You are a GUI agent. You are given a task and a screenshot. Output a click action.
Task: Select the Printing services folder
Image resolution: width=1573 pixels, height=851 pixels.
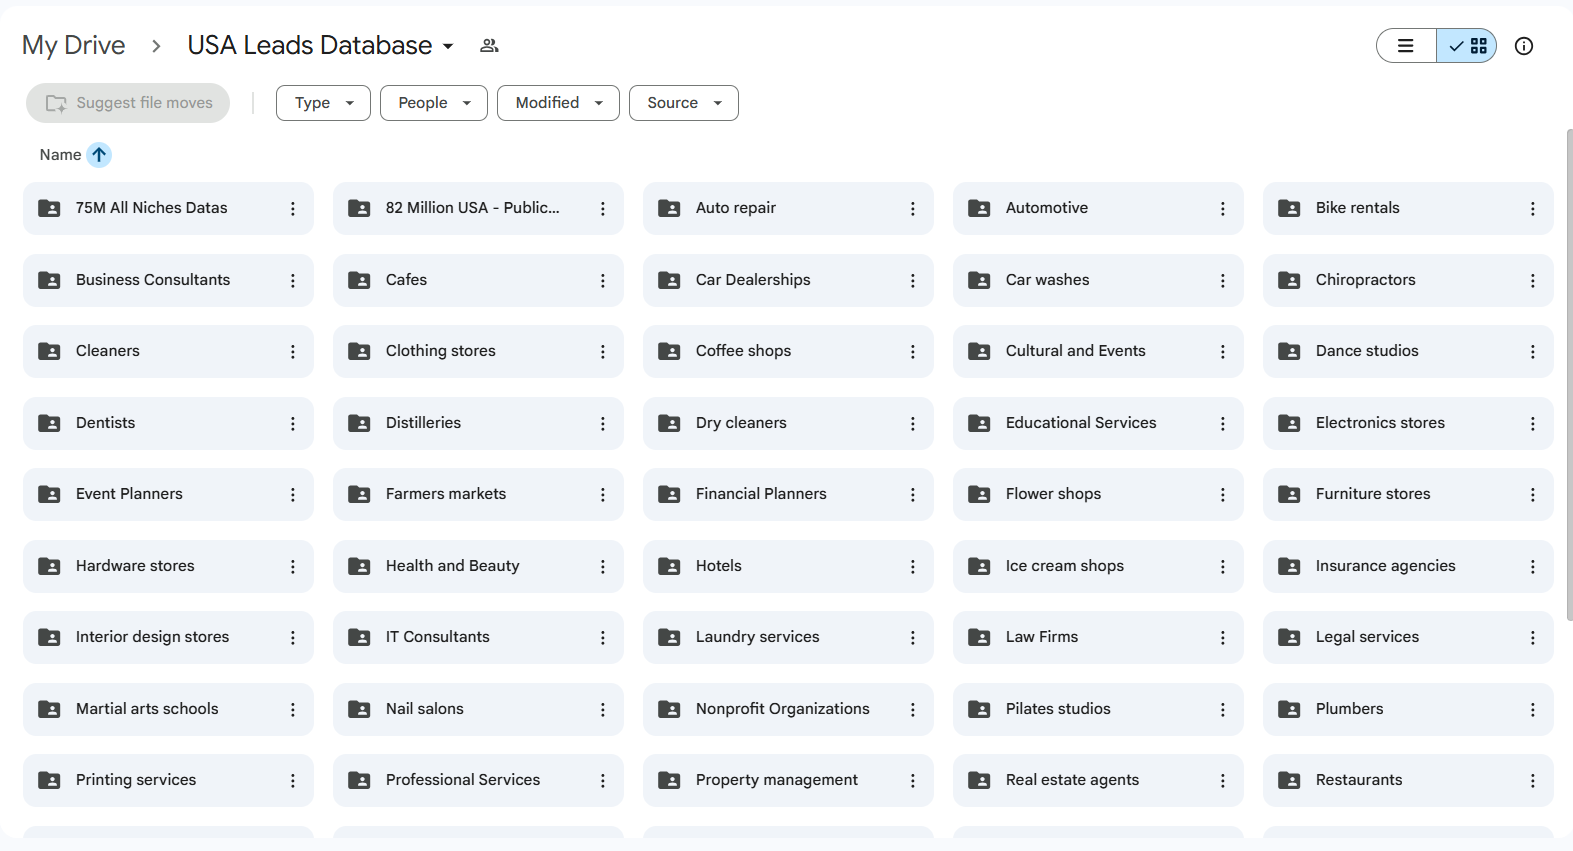pos(168,781)
